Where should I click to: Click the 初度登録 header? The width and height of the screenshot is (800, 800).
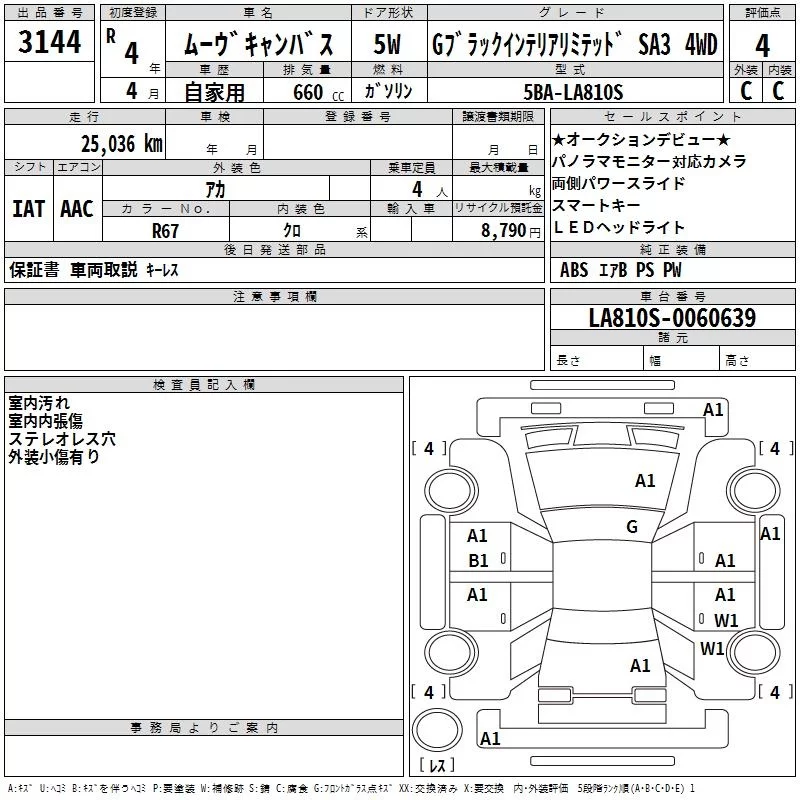coord(133,12)
